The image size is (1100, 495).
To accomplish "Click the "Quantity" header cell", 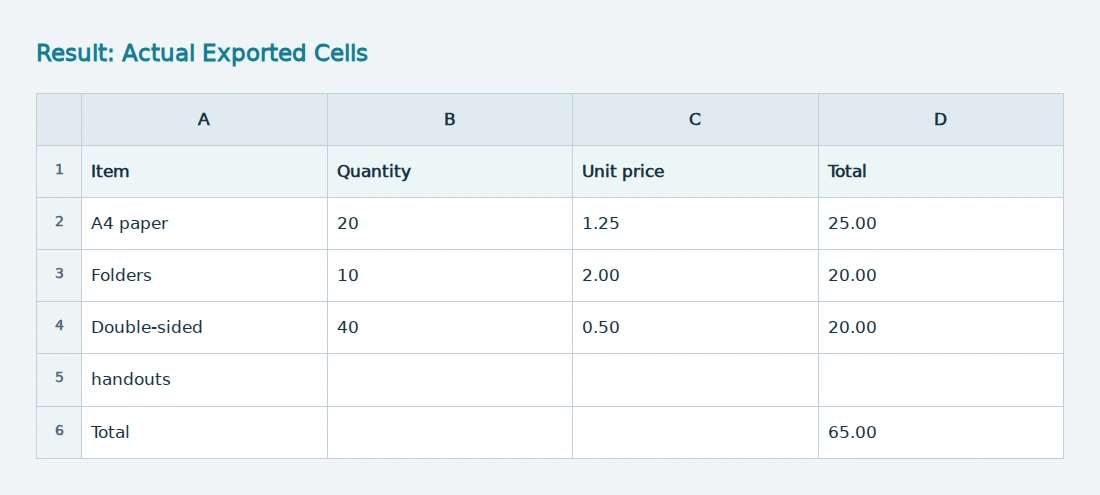I will click(x=450, y=171).
